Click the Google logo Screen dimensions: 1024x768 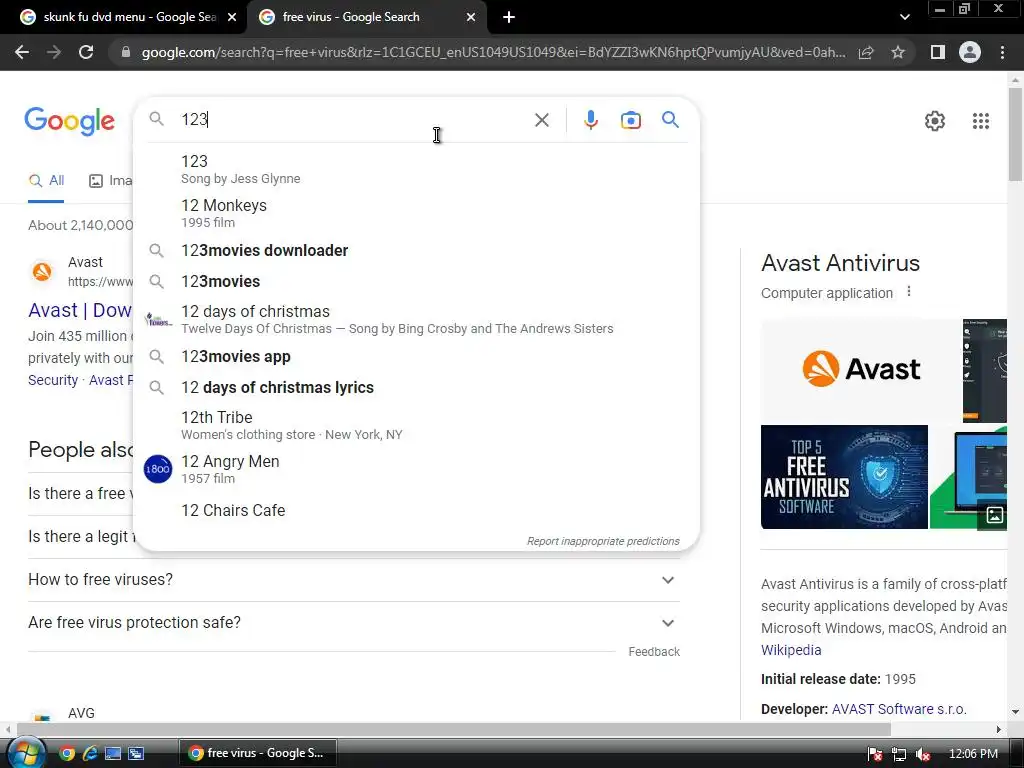click(69, 121)
